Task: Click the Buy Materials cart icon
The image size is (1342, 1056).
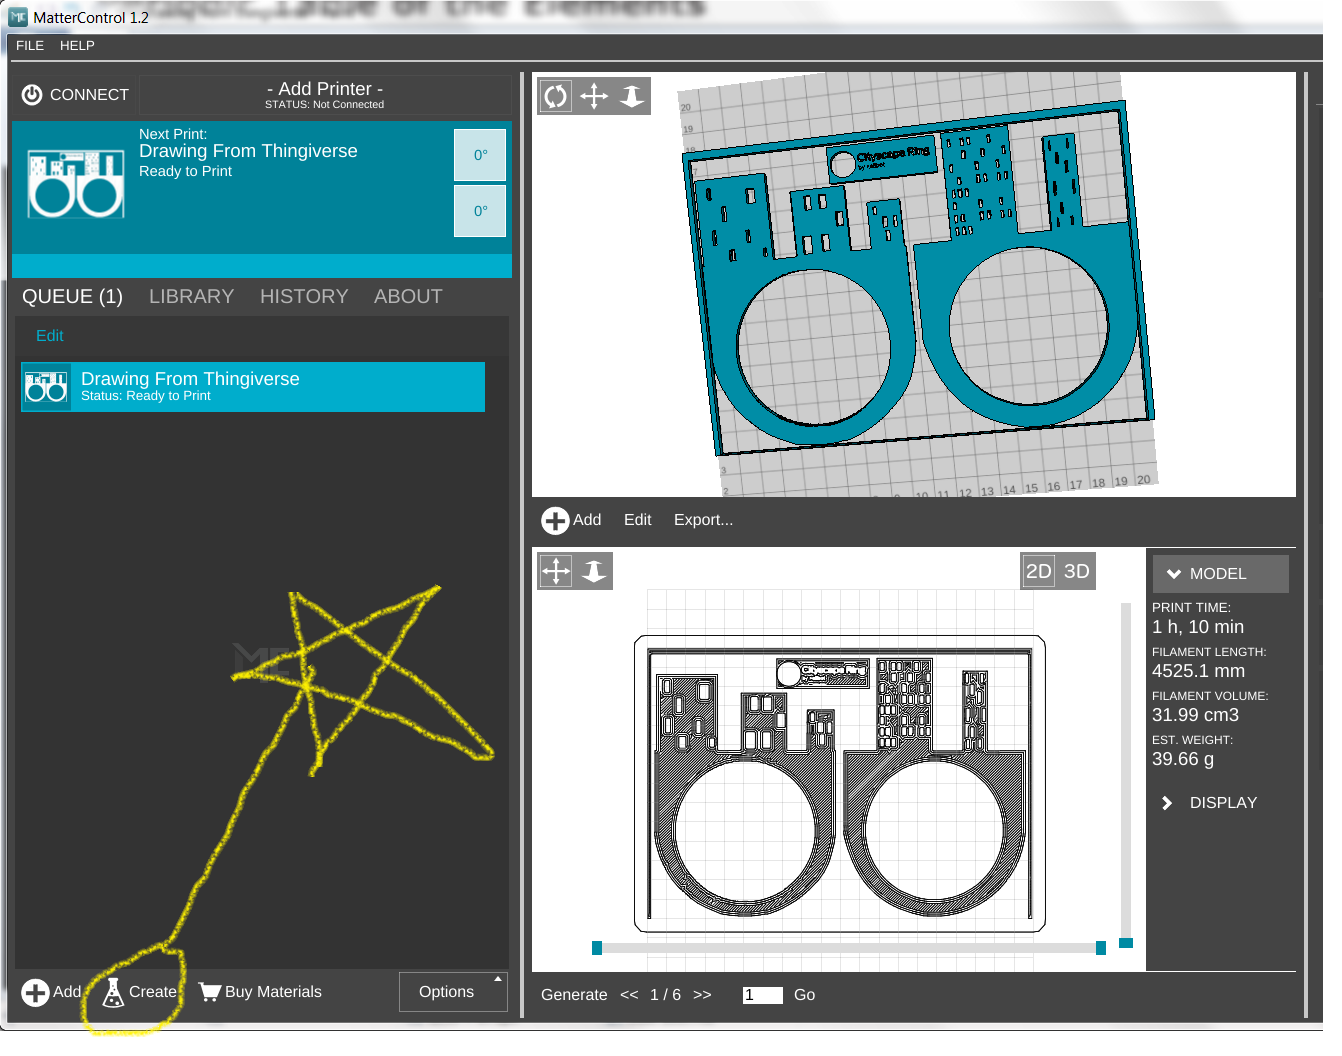Action: pos(210,992)
